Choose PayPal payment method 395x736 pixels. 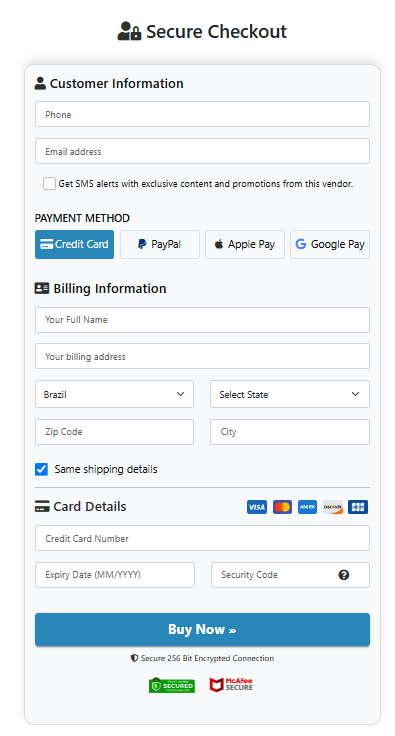(x=160, y=244)
